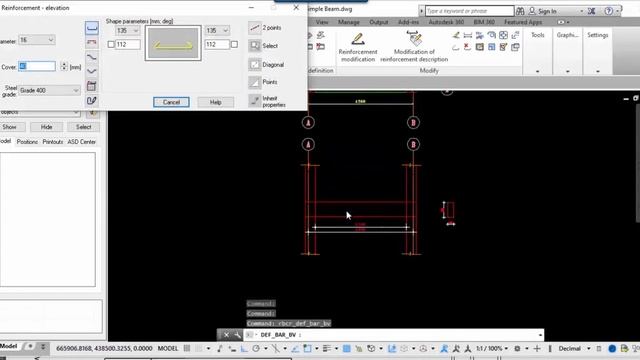Screen dimensions: 640x360
Task: Open the 1:1 / 100% annotation scale dropdown
Action: tap(492, 349)
